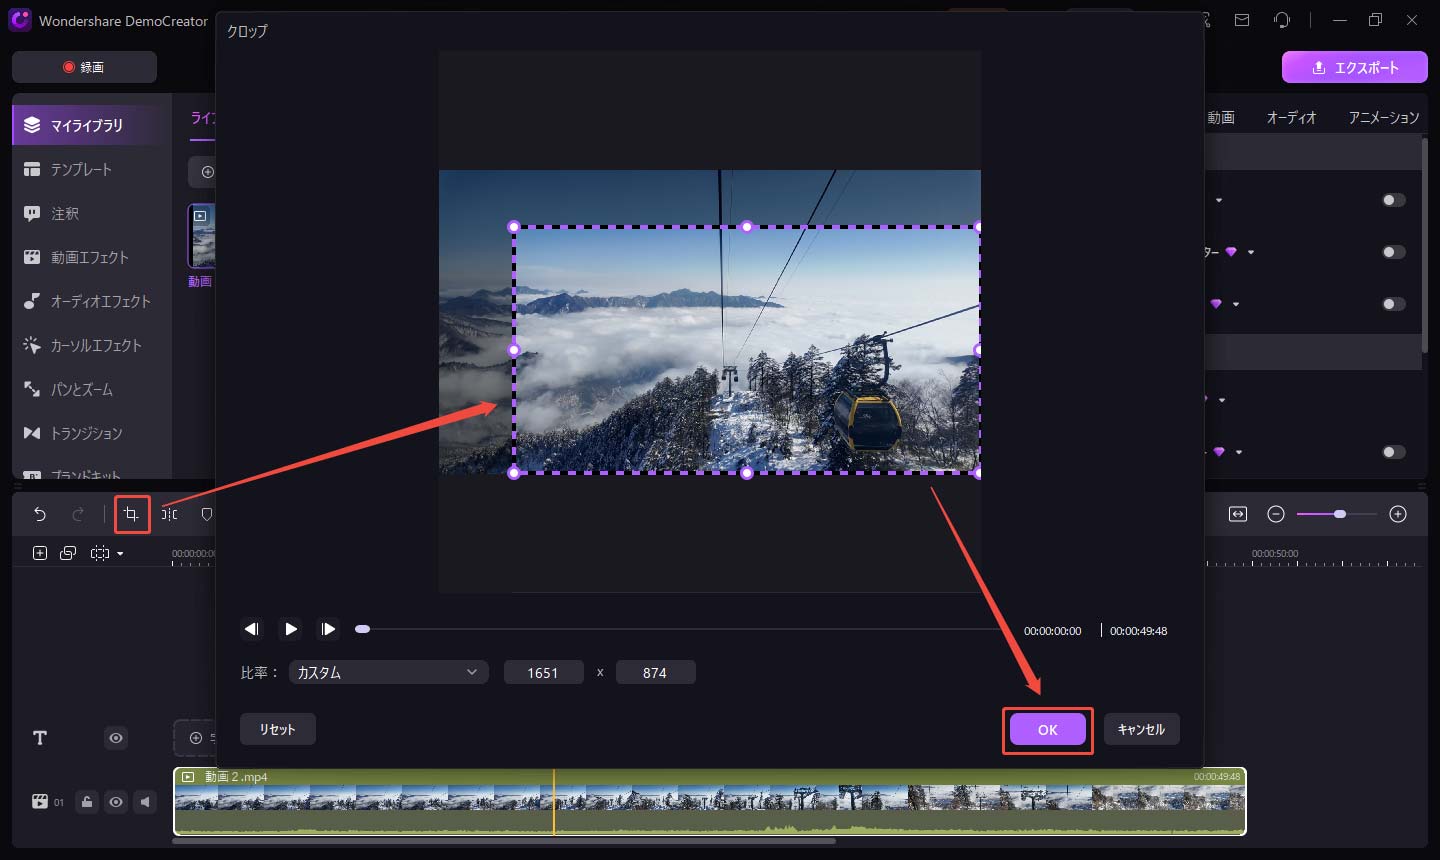The image size is (1440, 860).
Task: Toggle the first purple effect switch
Action: 1394,199
